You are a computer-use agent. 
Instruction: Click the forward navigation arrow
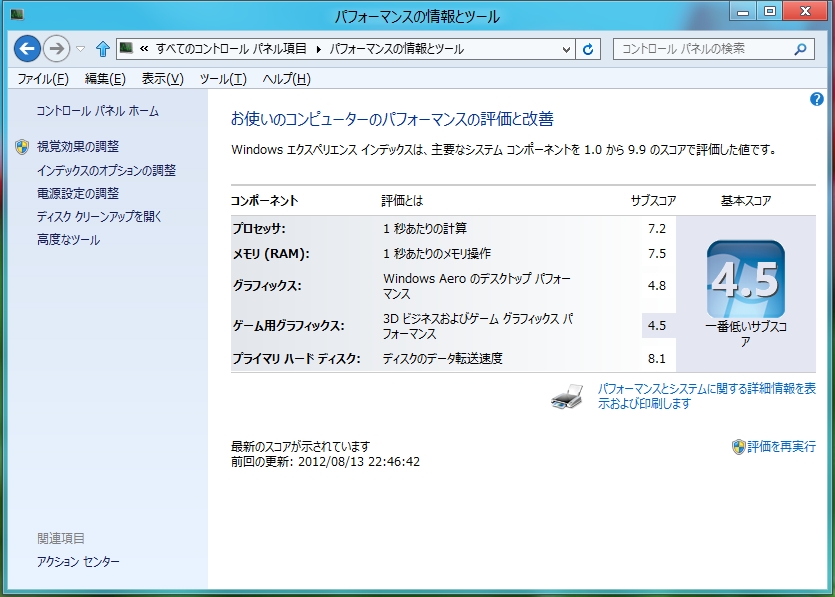coord(56,49)
